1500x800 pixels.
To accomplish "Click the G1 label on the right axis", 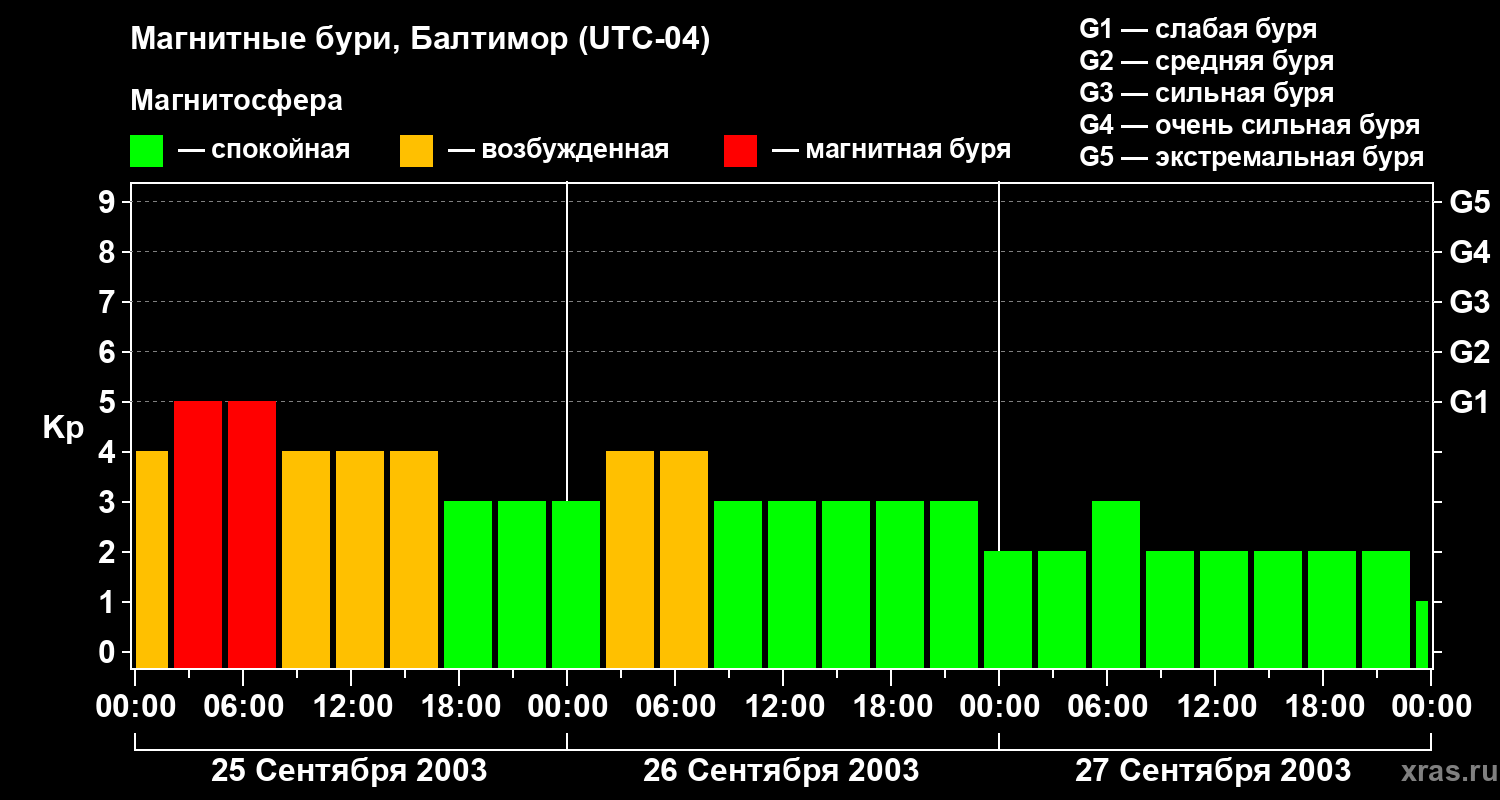I will [x=1469, y=402].
